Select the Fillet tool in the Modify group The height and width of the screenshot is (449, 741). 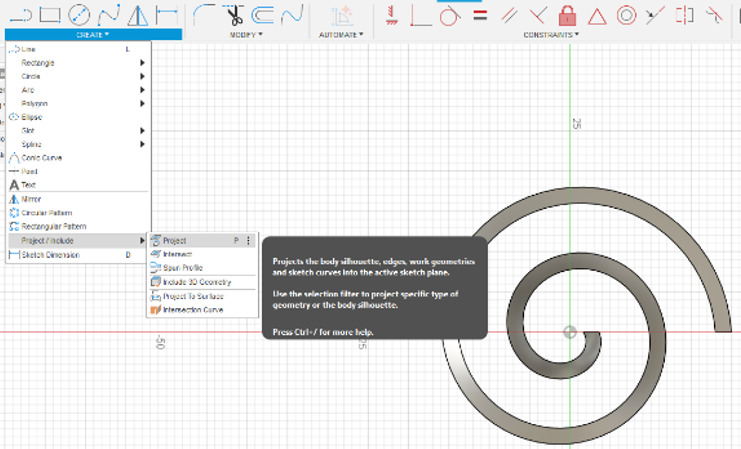(x=204, y=14)
